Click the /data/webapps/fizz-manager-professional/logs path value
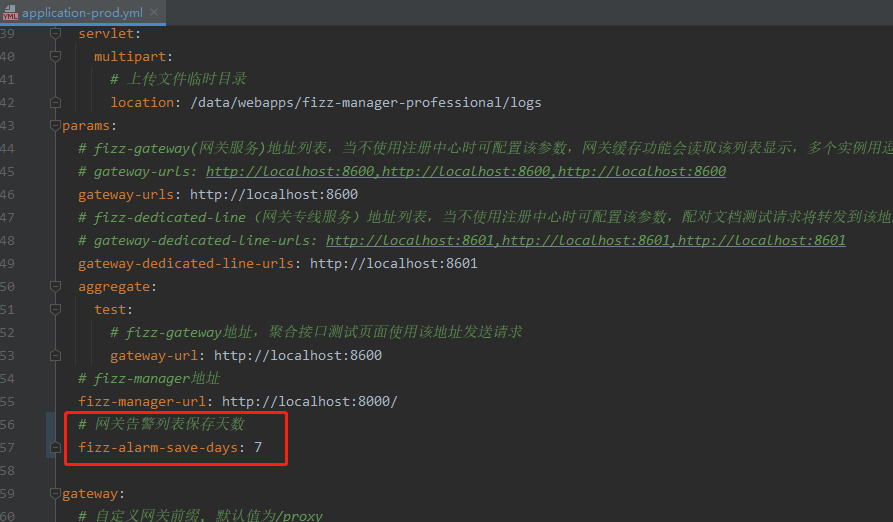 [x=366, y=102]
